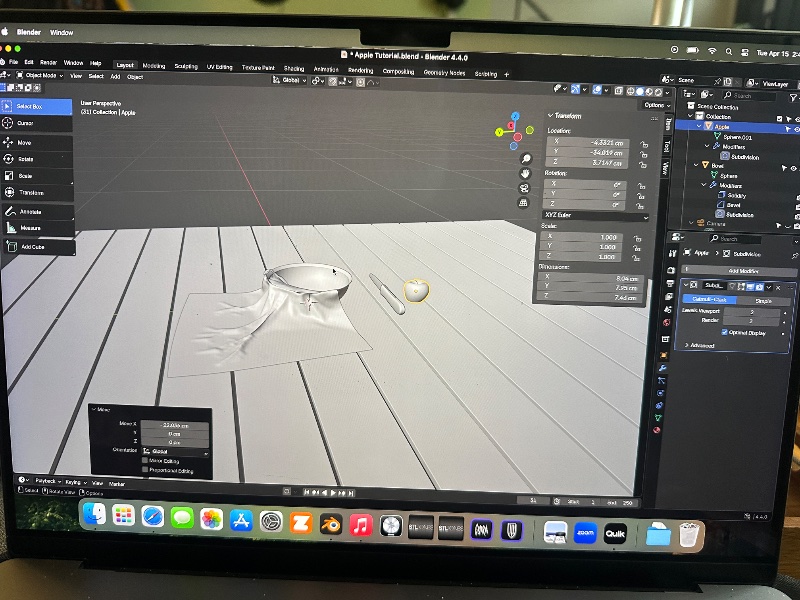Open the Render menu
Screen dimensions: 800x600
click(x=48, y=62)
